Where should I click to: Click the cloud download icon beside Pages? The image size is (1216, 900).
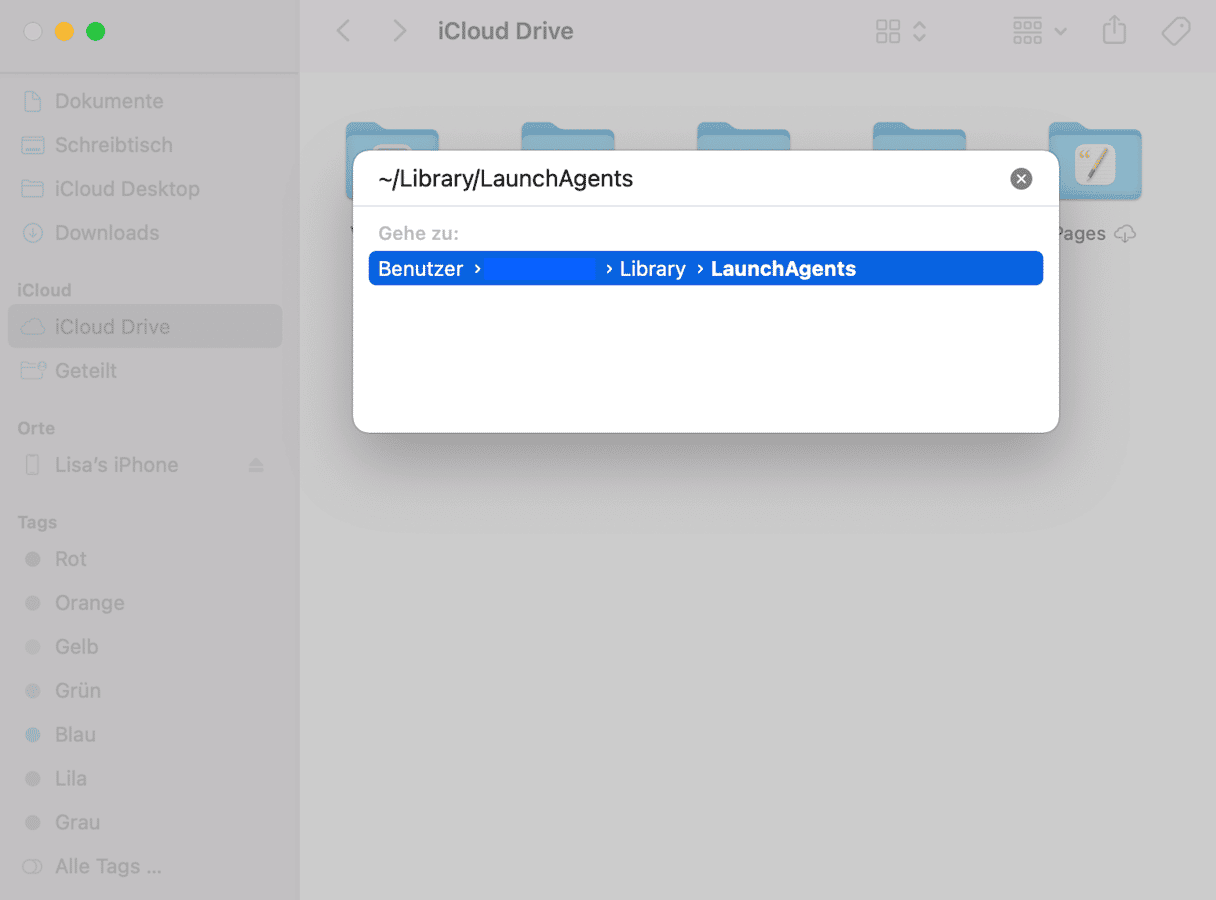tap(1125, 234)
